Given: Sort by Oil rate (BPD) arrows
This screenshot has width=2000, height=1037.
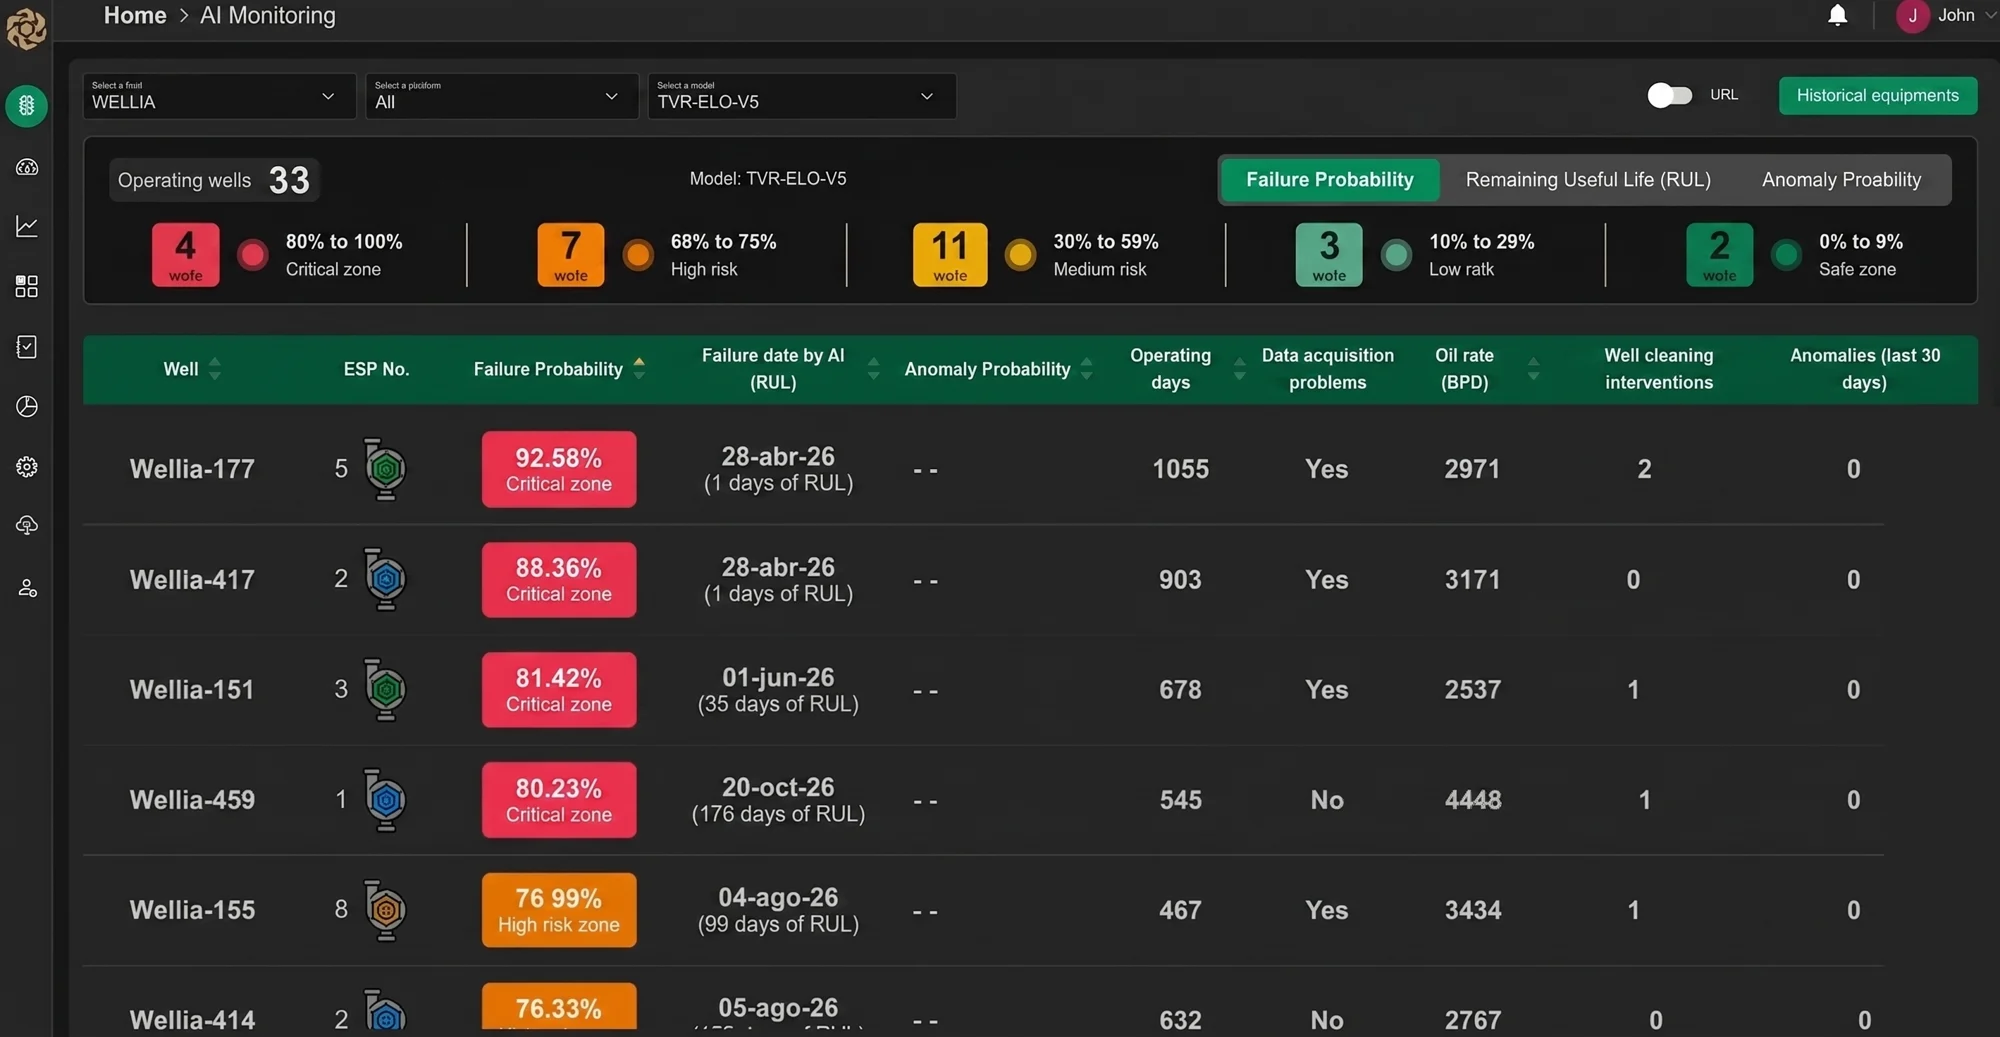Looking at the screenshot, I should coord(1533,369).
